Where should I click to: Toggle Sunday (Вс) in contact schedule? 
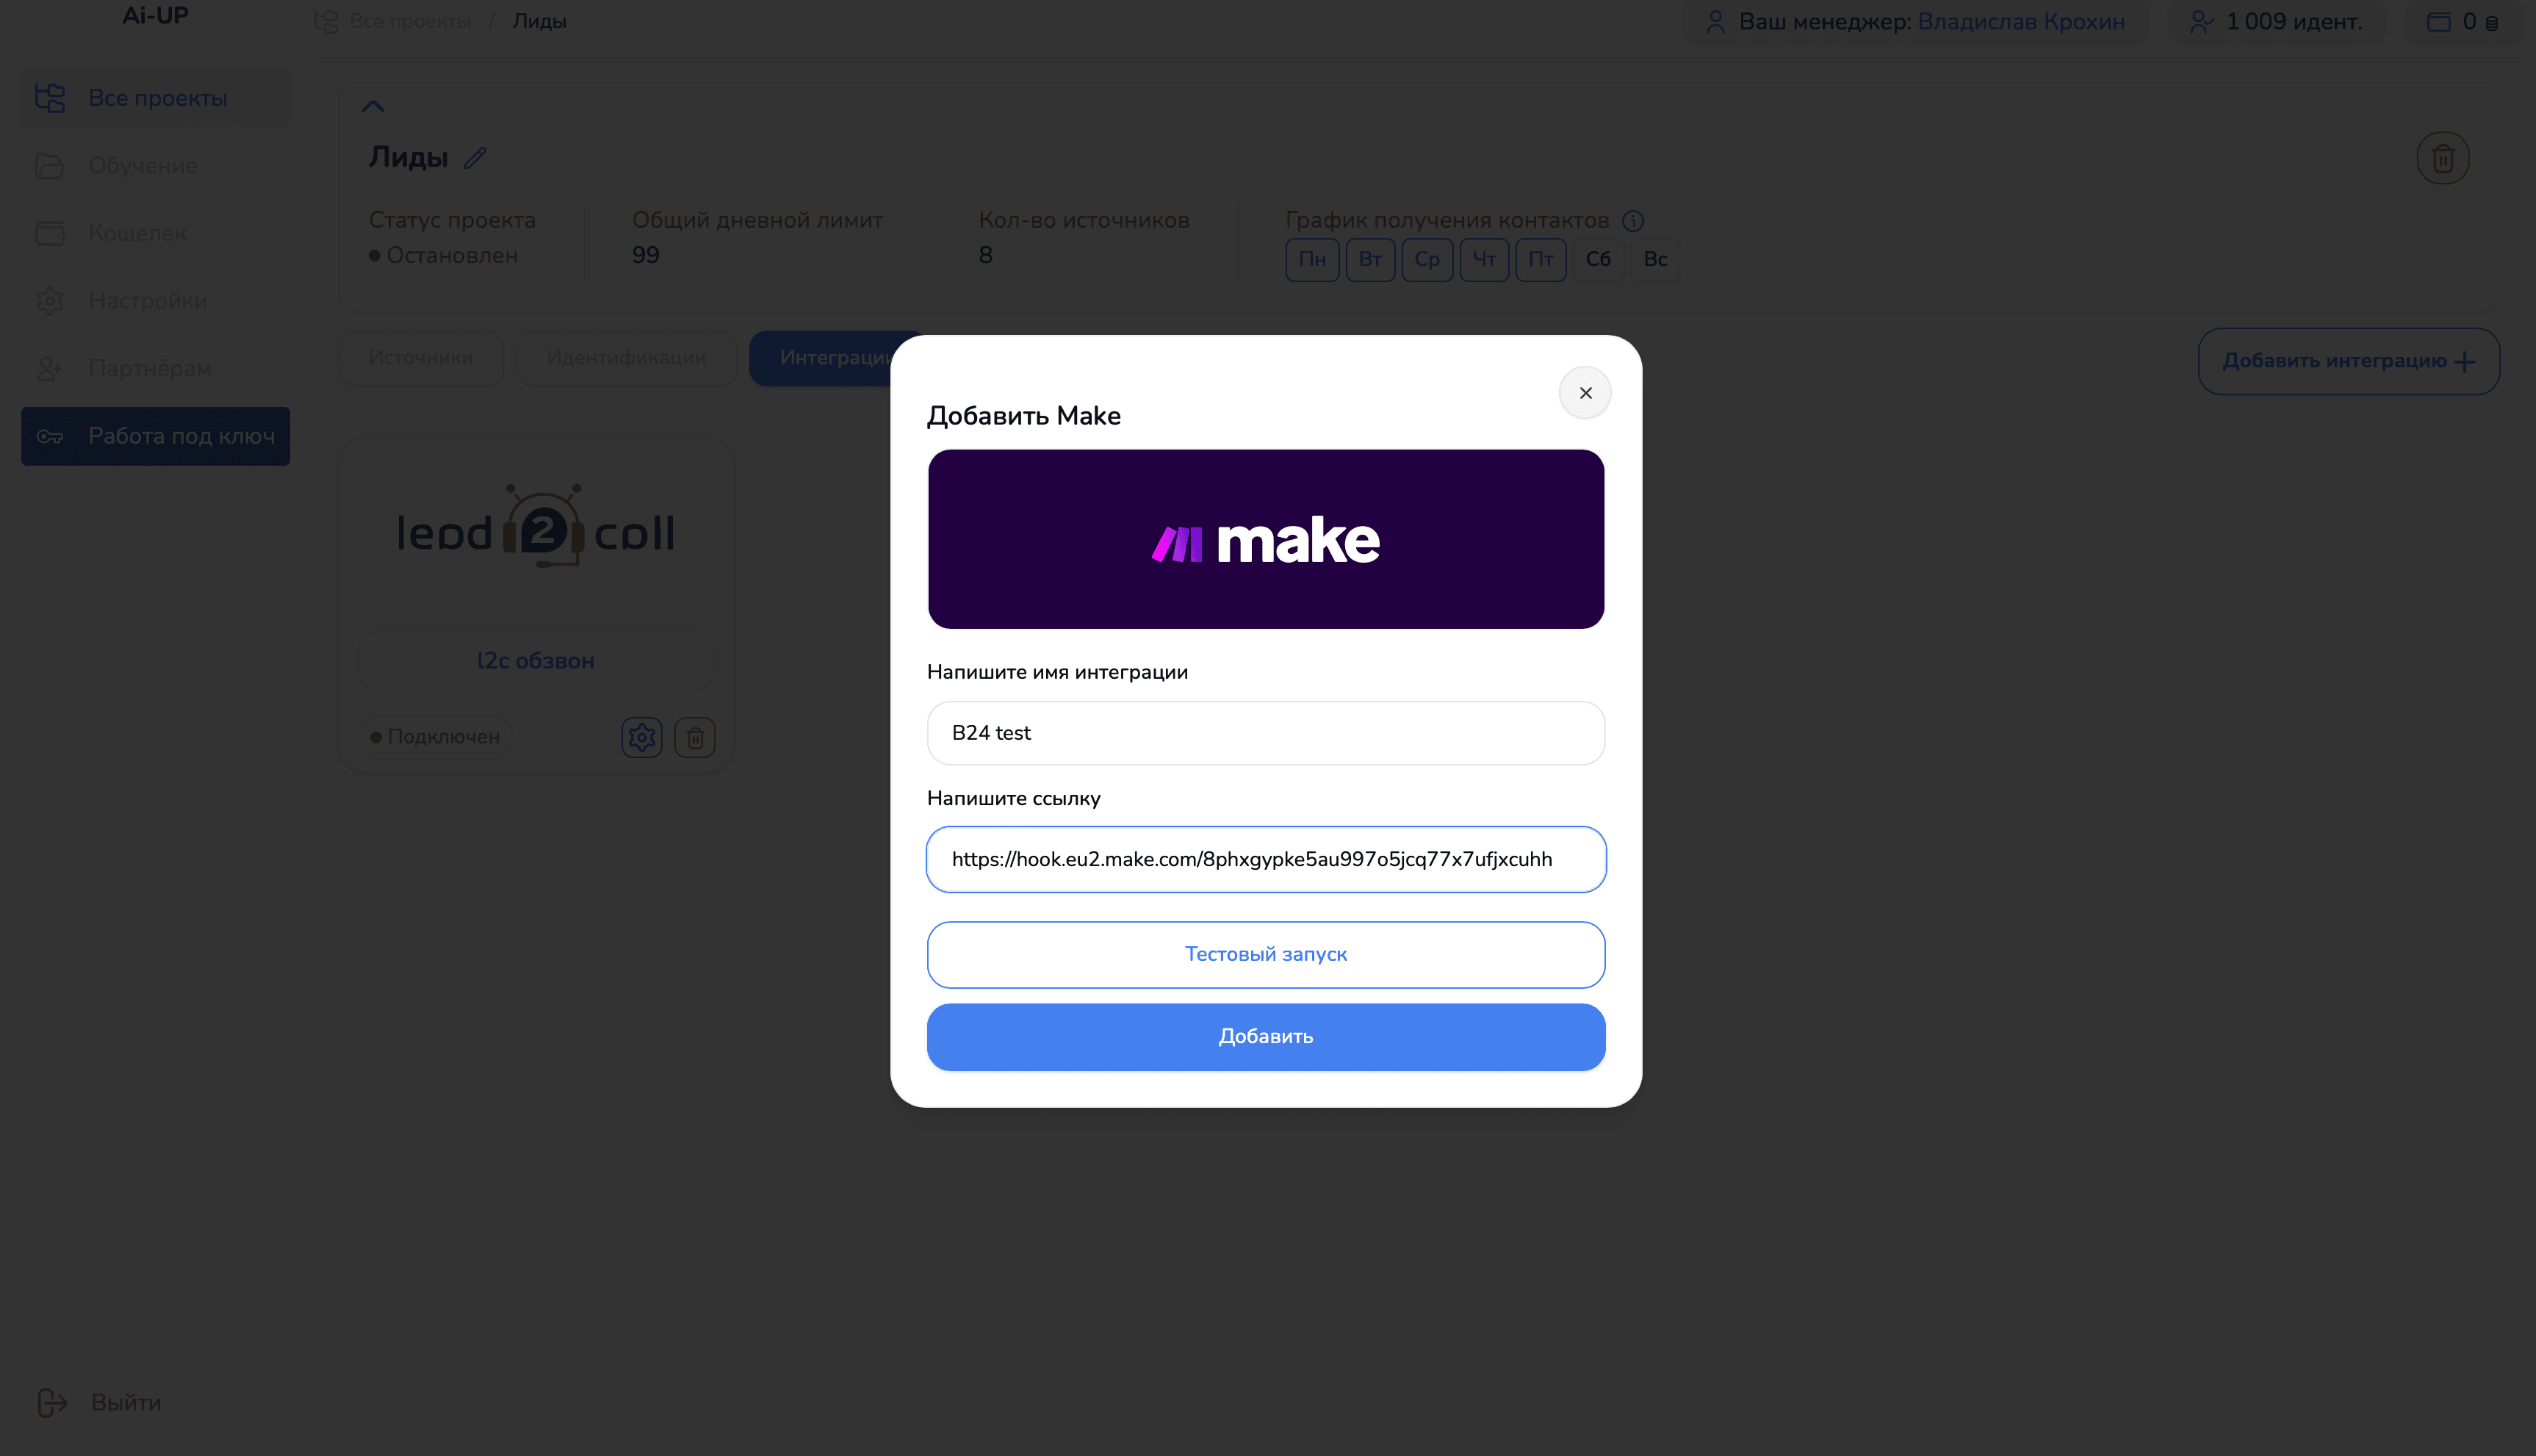1654,260
